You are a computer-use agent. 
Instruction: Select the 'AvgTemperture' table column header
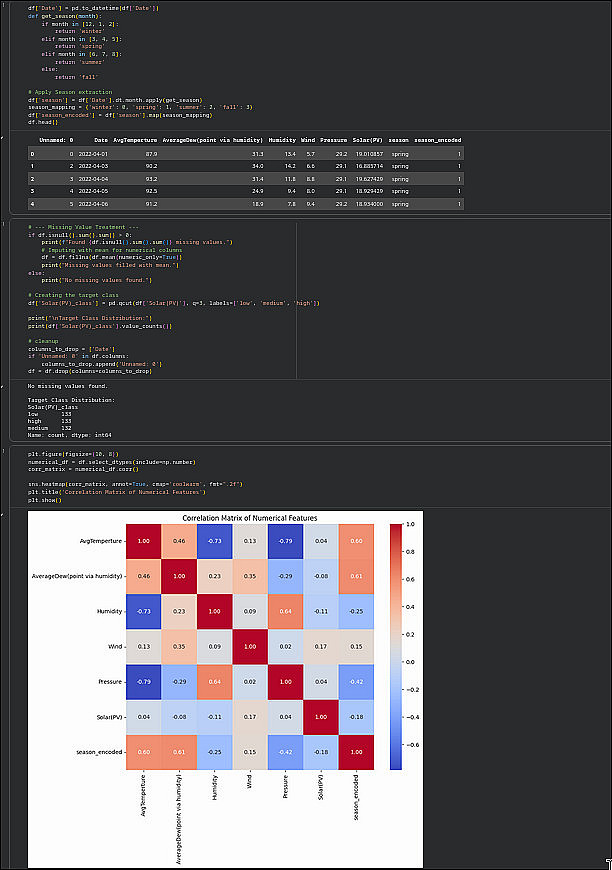point(135,140)
